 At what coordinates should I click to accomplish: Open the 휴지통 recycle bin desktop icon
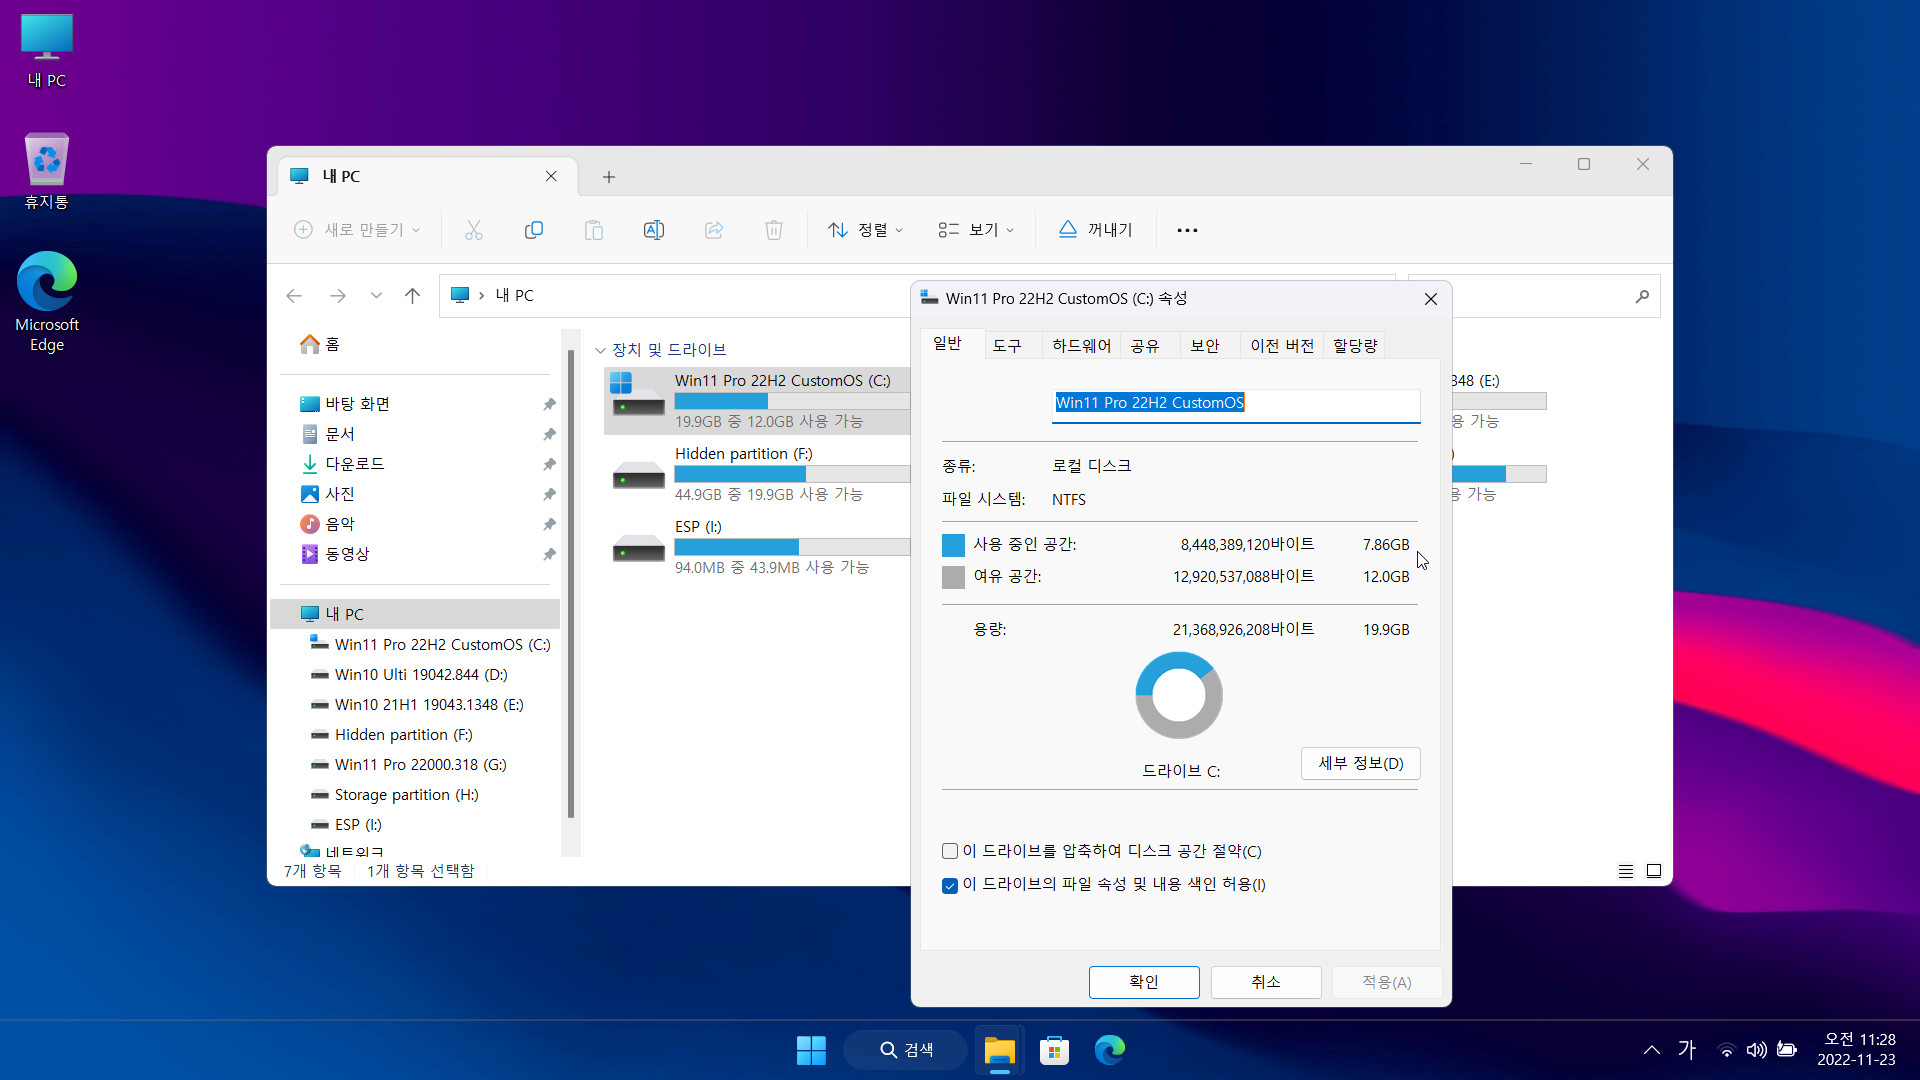coord(47,171)
